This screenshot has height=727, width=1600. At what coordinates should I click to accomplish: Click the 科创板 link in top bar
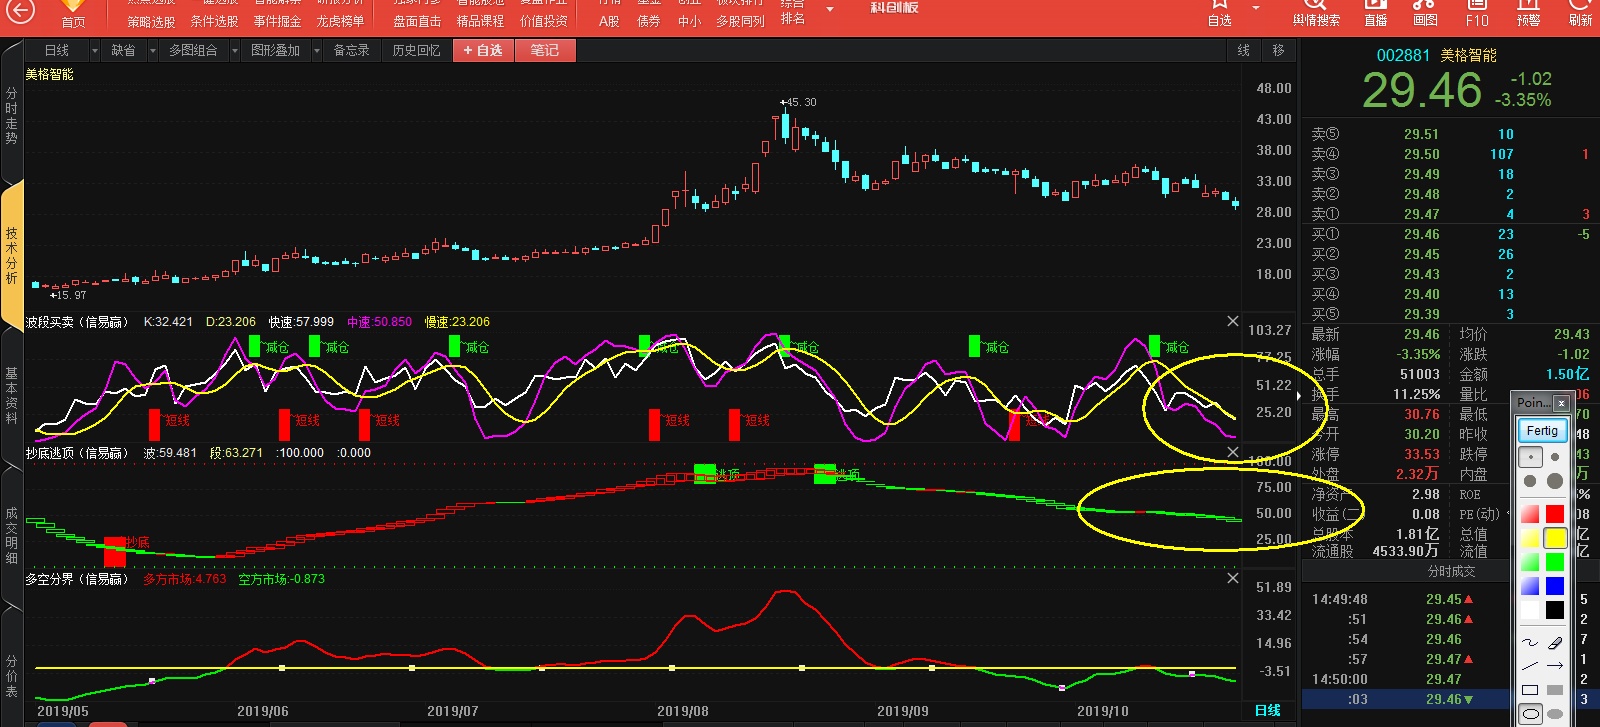coord(894,7)
